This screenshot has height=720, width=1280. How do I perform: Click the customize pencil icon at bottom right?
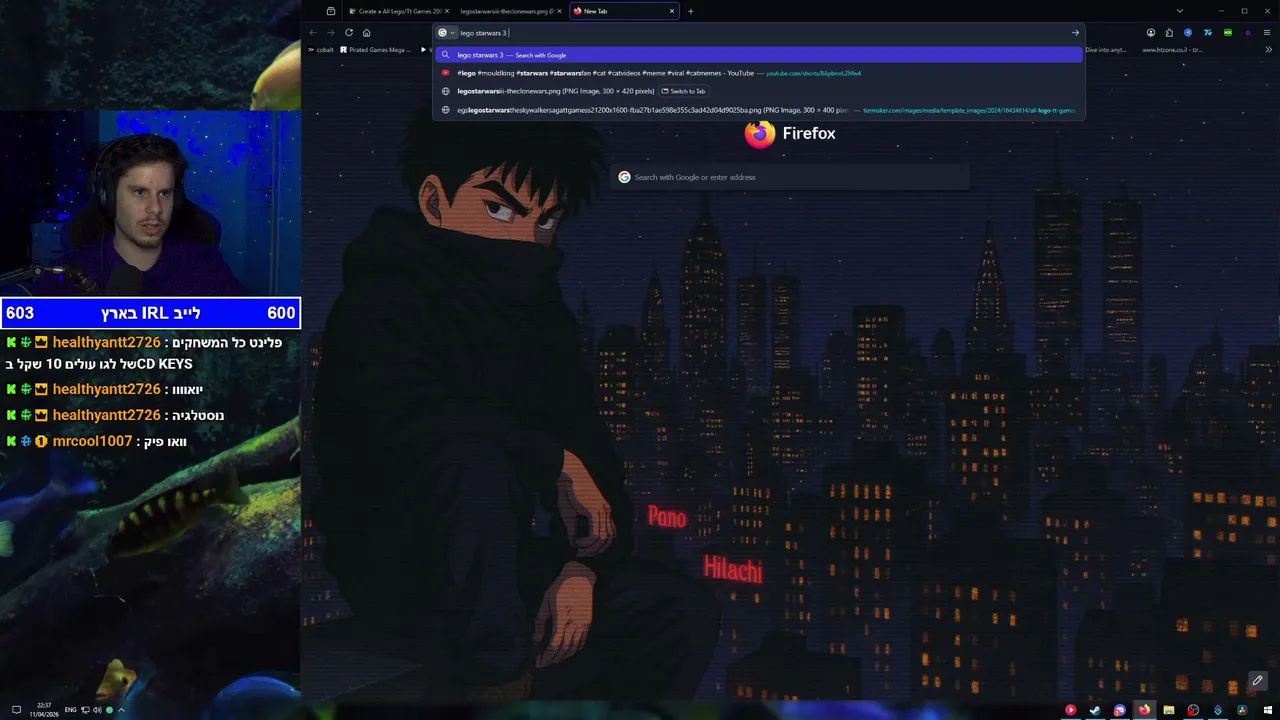click(1258, 681)
